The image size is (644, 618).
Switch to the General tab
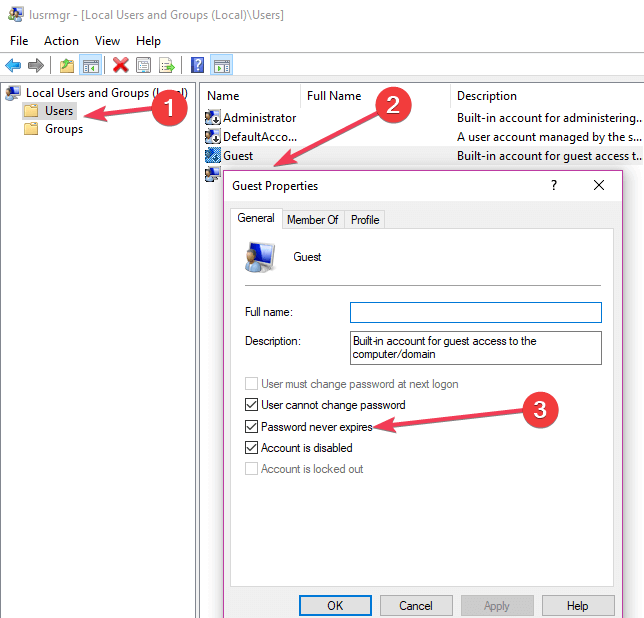pos(256,218)
